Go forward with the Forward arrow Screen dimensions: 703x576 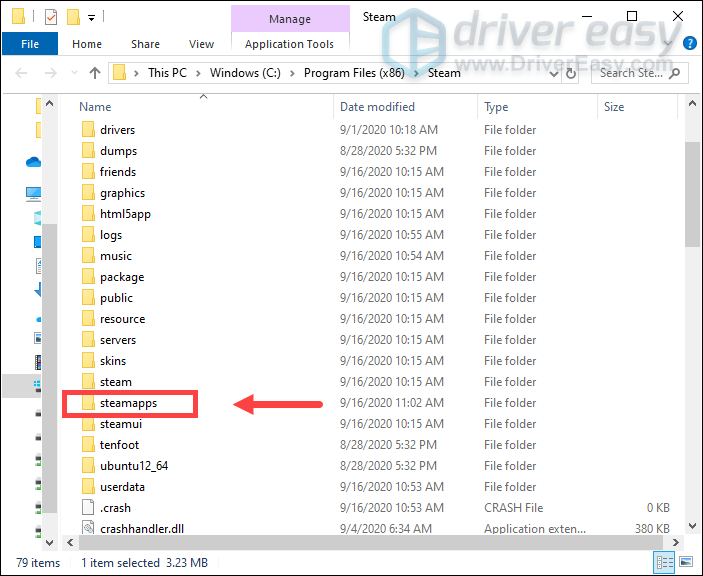[50, 73]
